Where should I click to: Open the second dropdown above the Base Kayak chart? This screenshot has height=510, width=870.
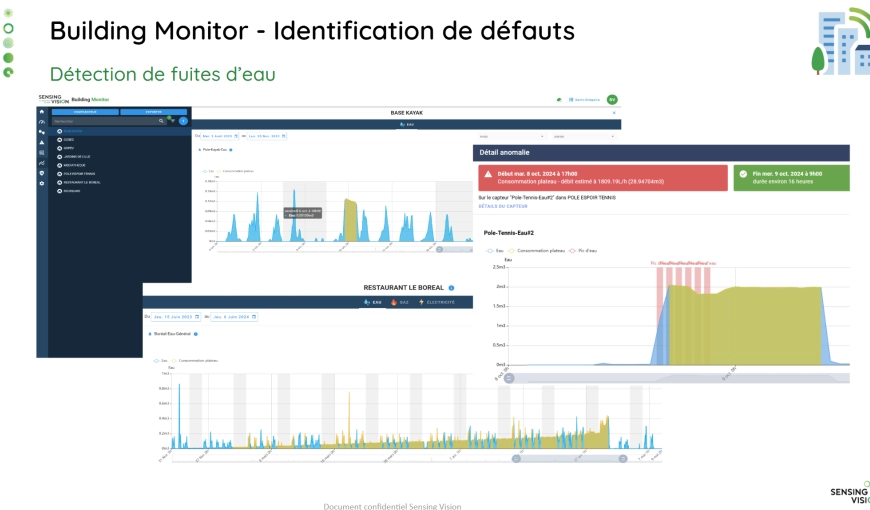pyautogui.click(x=583, y=136)
